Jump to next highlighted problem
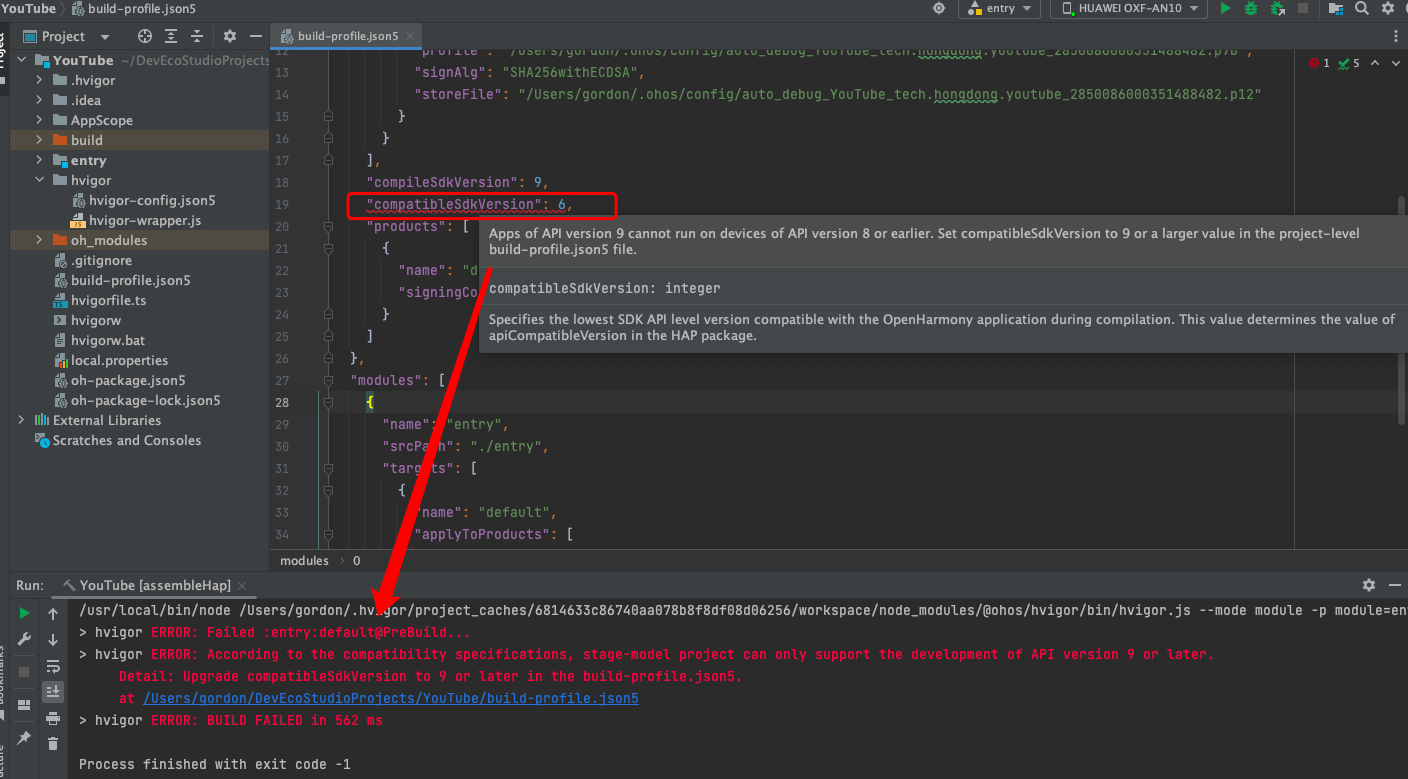The image size is (1408, 779). coord(1395,63)
